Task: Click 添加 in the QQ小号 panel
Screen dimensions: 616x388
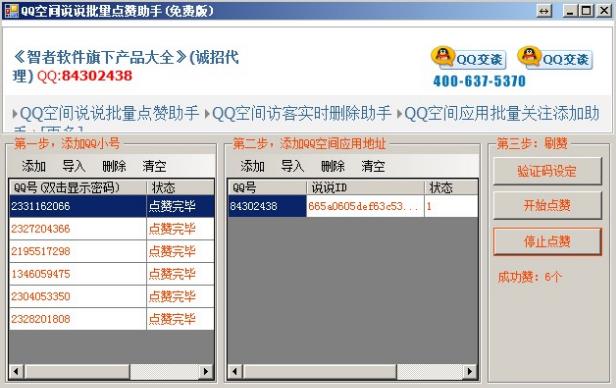Action: point(34,166)
